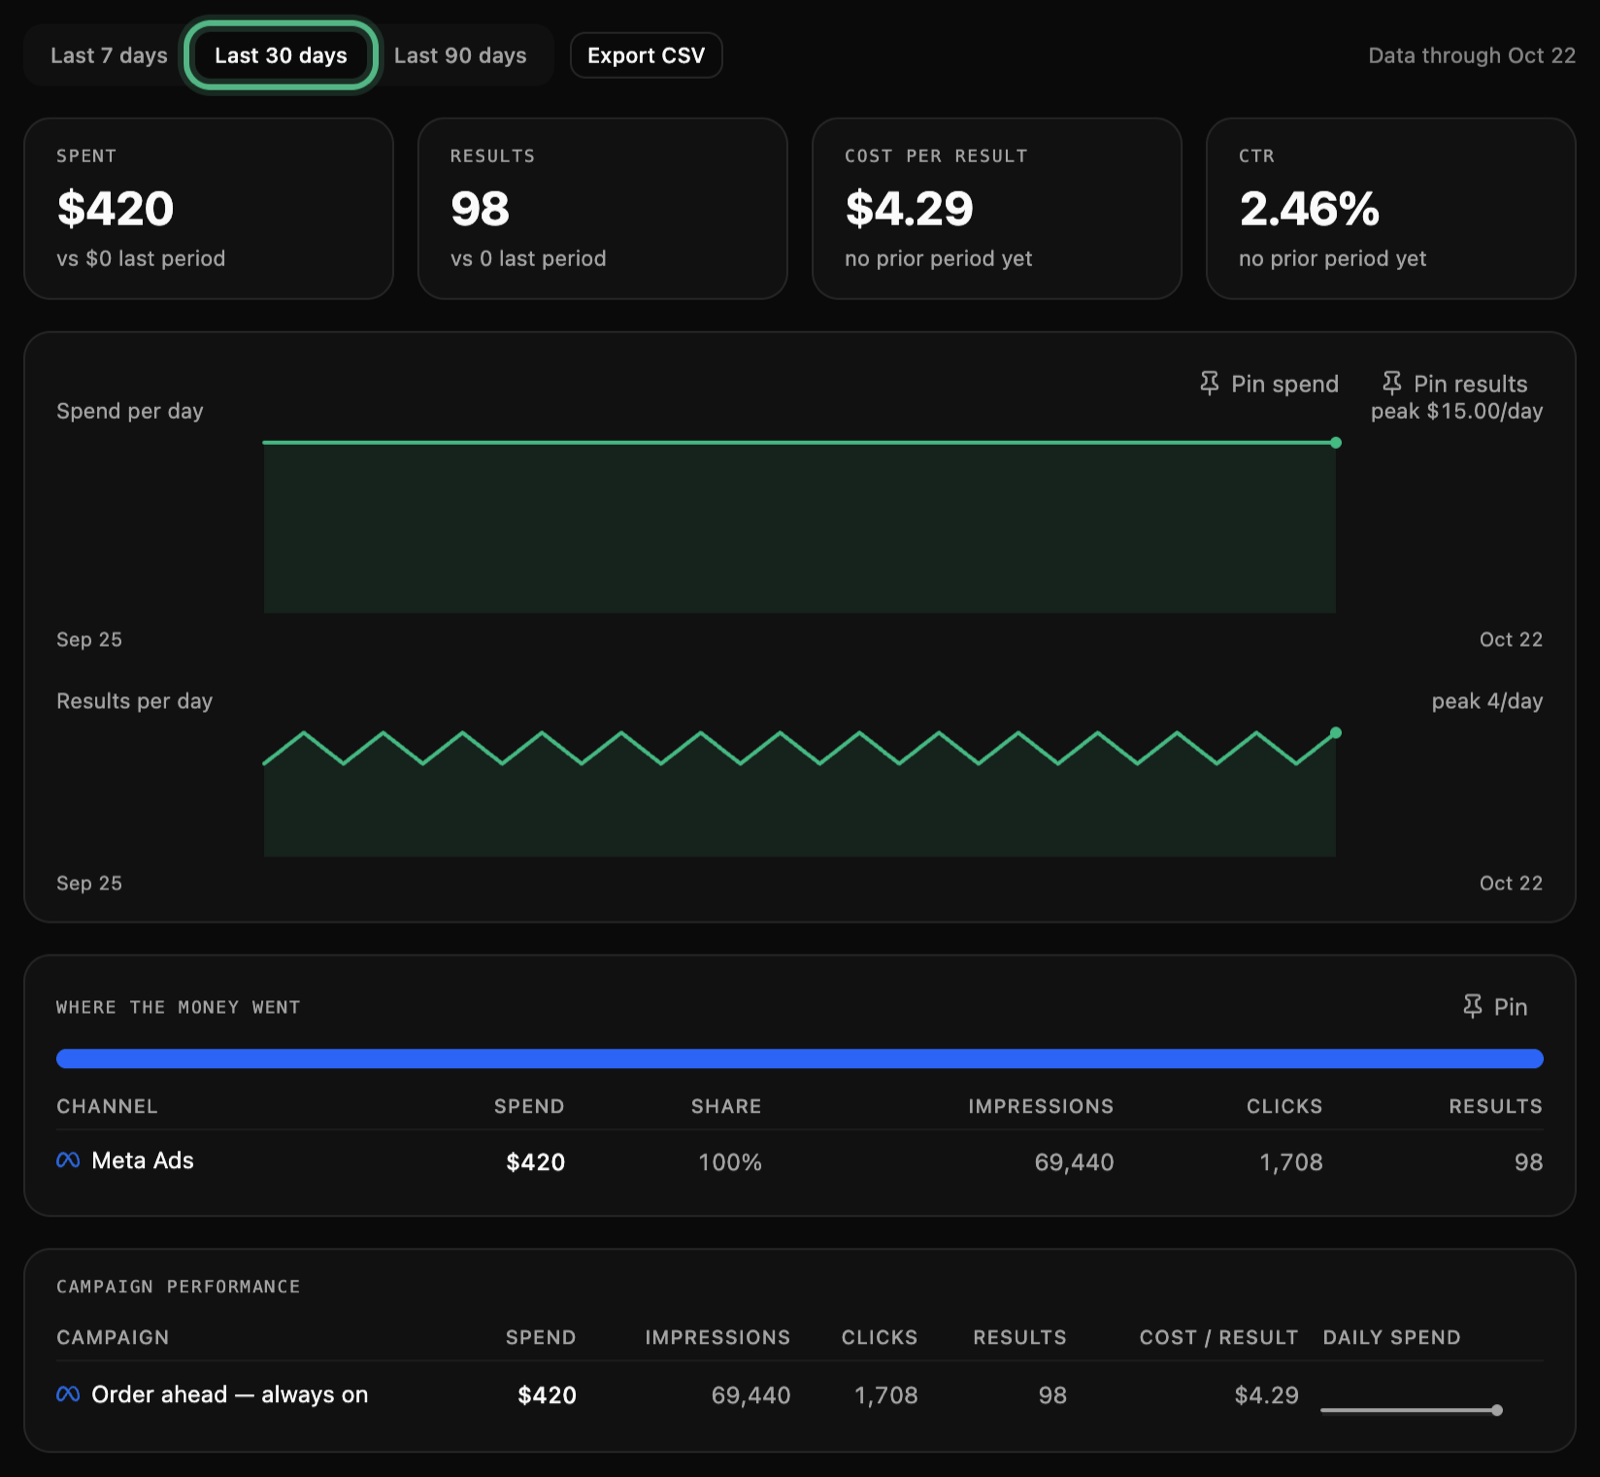Click the peak $15.00/day label
Image resolution: width=1600 pixels, height=1477 pixels.
point(1456,411)
